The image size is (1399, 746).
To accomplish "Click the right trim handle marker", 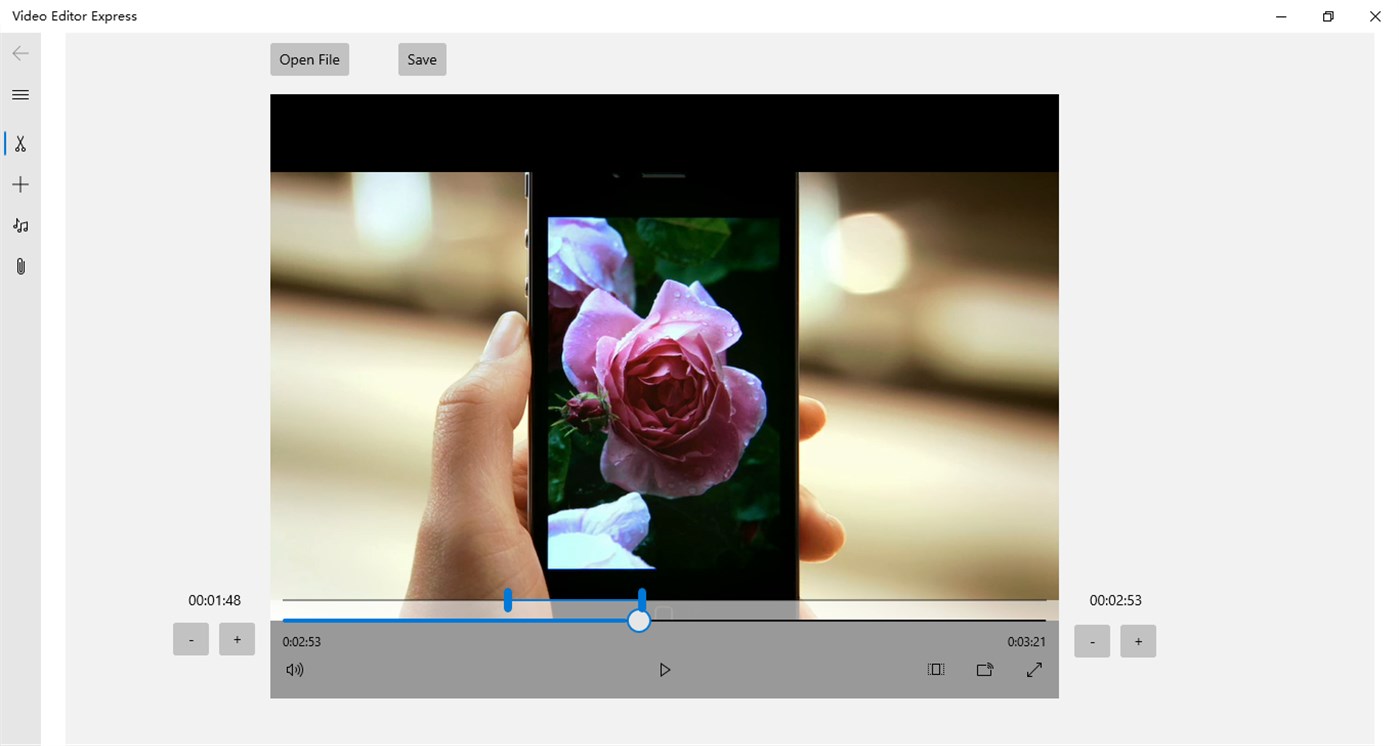I will pos(641,598).
